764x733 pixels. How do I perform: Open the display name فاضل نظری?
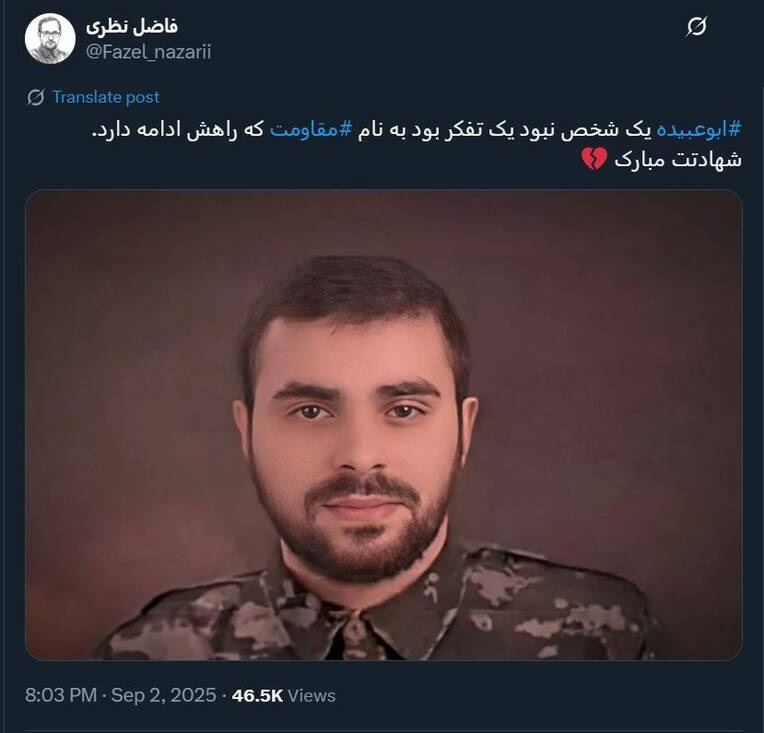coord(132,26)
